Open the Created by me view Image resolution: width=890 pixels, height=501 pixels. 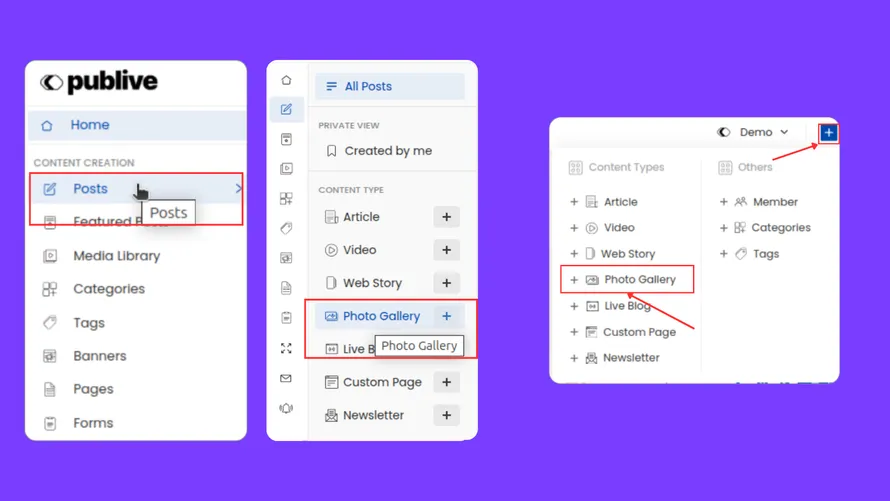[x=388, y=151]
